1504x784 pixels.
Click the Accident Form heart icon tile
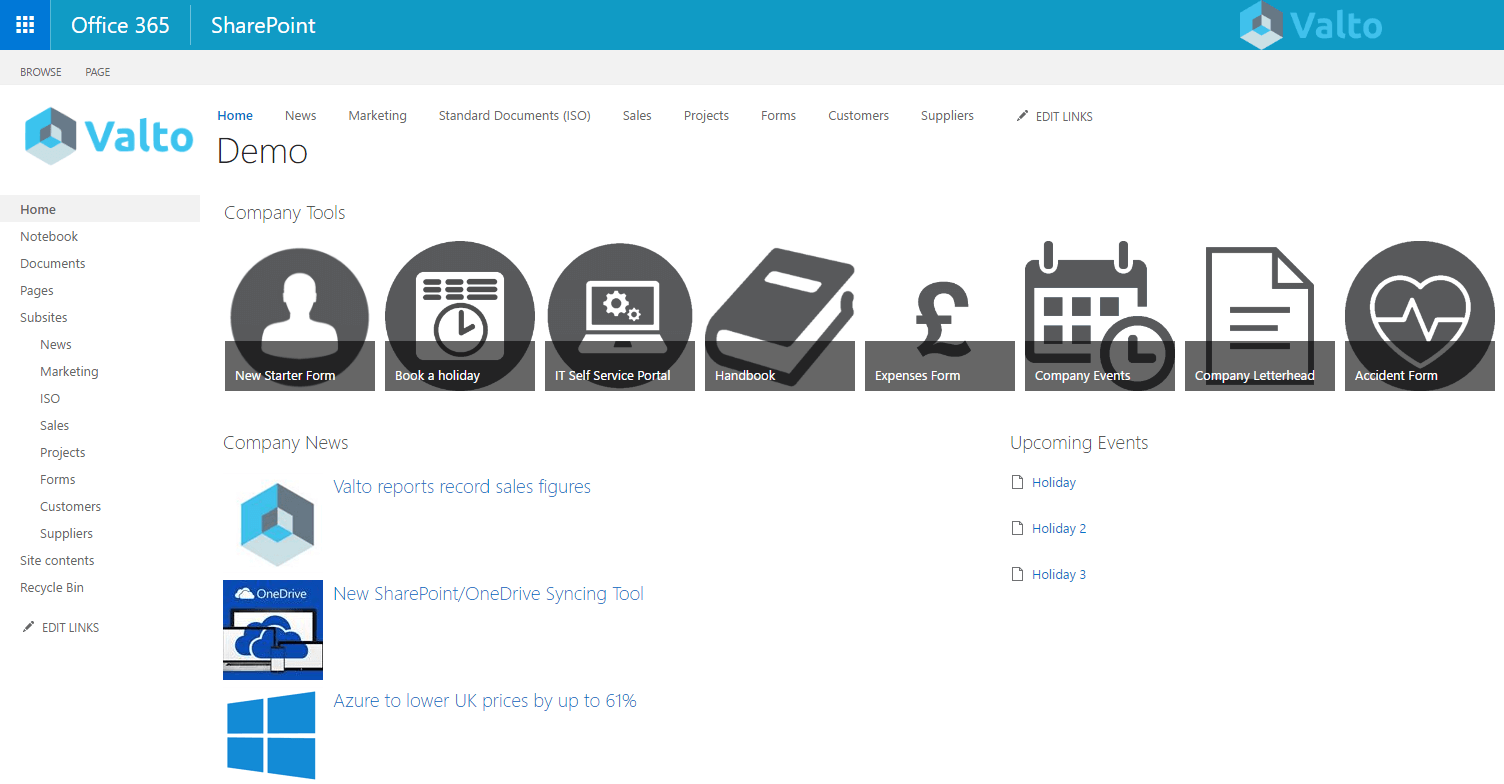pyautogui.click(x=1420, y=317)
